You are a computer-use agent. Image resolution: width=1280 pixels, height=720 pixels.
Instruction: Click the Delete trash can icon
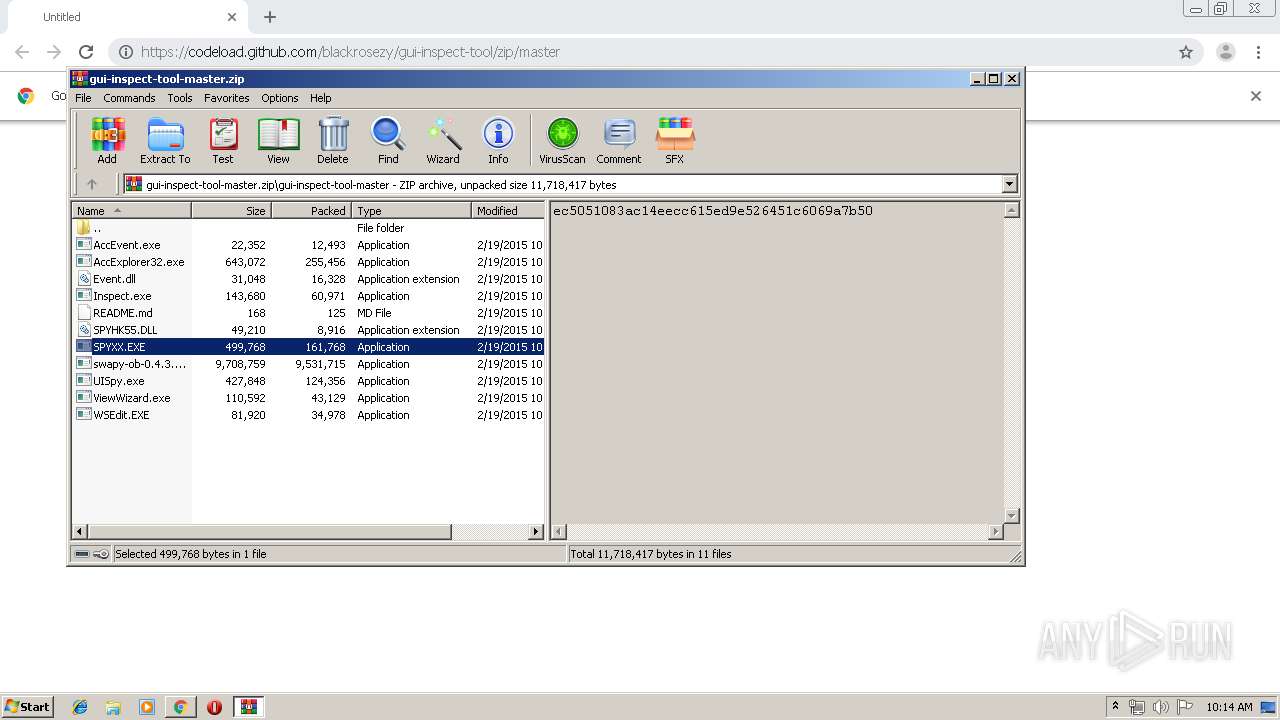[333, 140]
